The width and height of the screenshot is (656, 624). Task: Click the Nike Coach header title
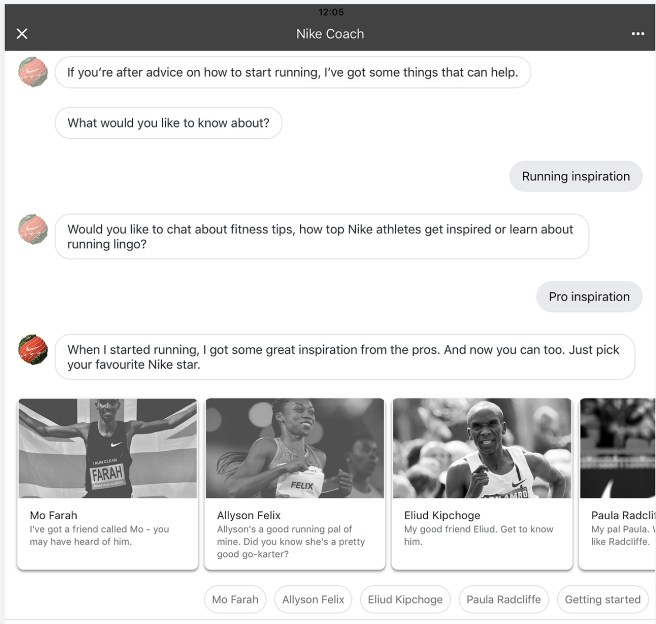point(330,34)
